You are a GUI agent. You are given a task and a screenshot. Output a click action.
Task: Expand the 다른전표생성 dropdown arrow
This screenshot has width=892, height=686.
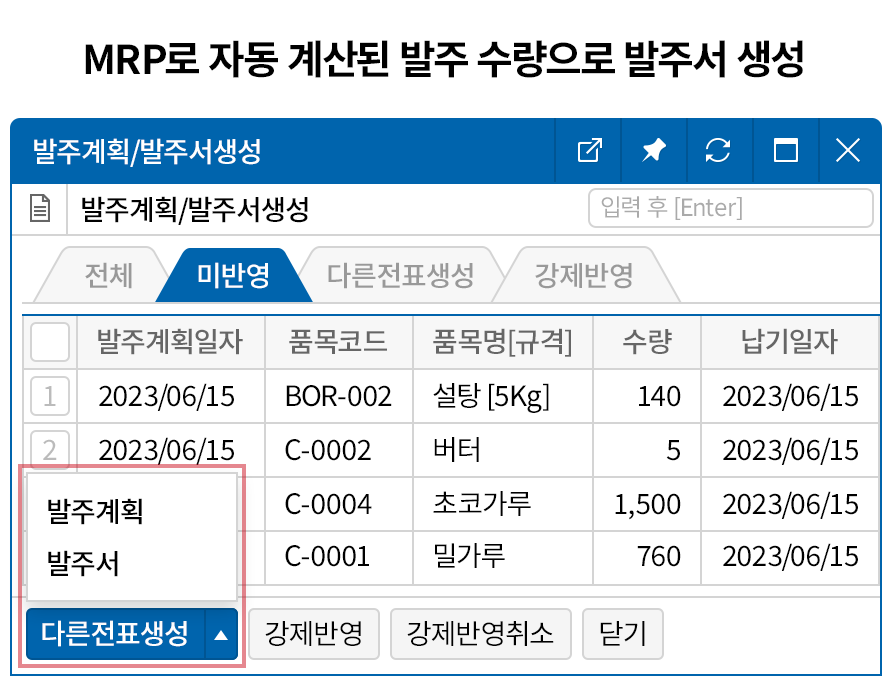[221, 634]
